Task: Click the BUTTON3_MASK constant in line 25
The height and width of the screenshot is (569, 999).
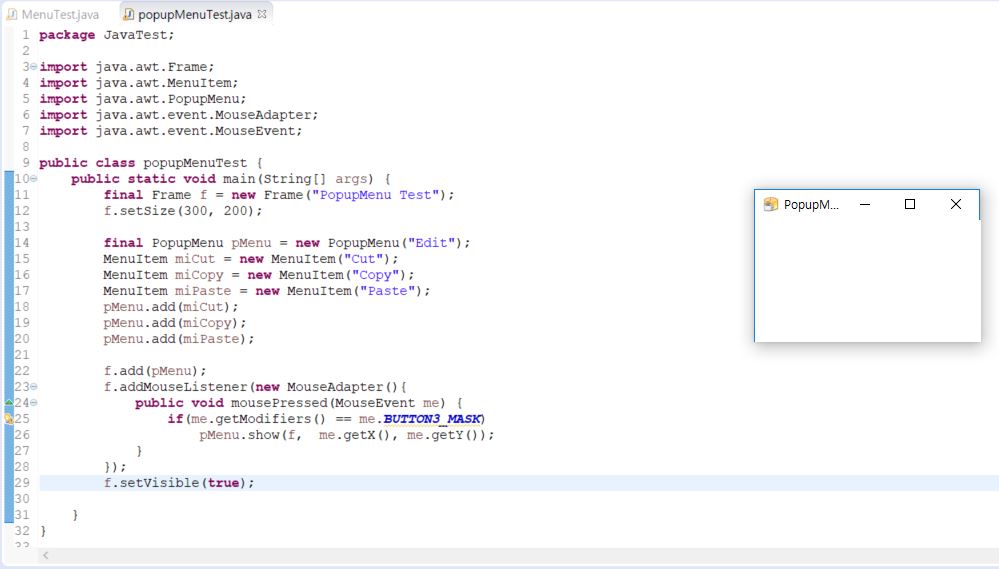Action: [432, 419]
